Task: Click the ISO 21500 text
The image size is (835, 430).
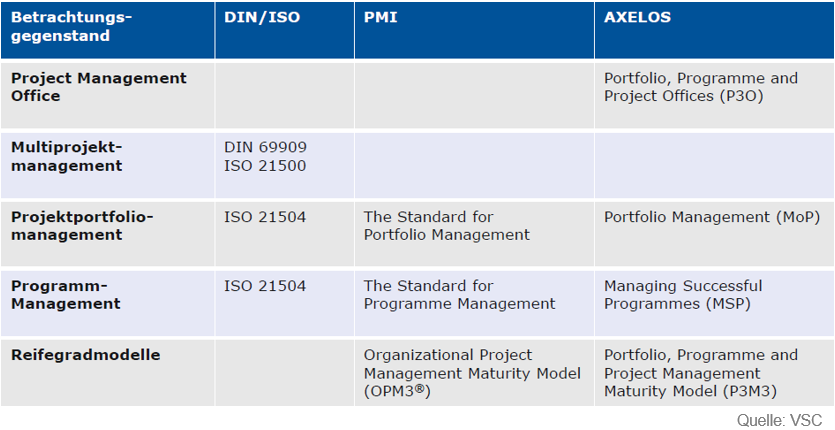Action: 265,166
